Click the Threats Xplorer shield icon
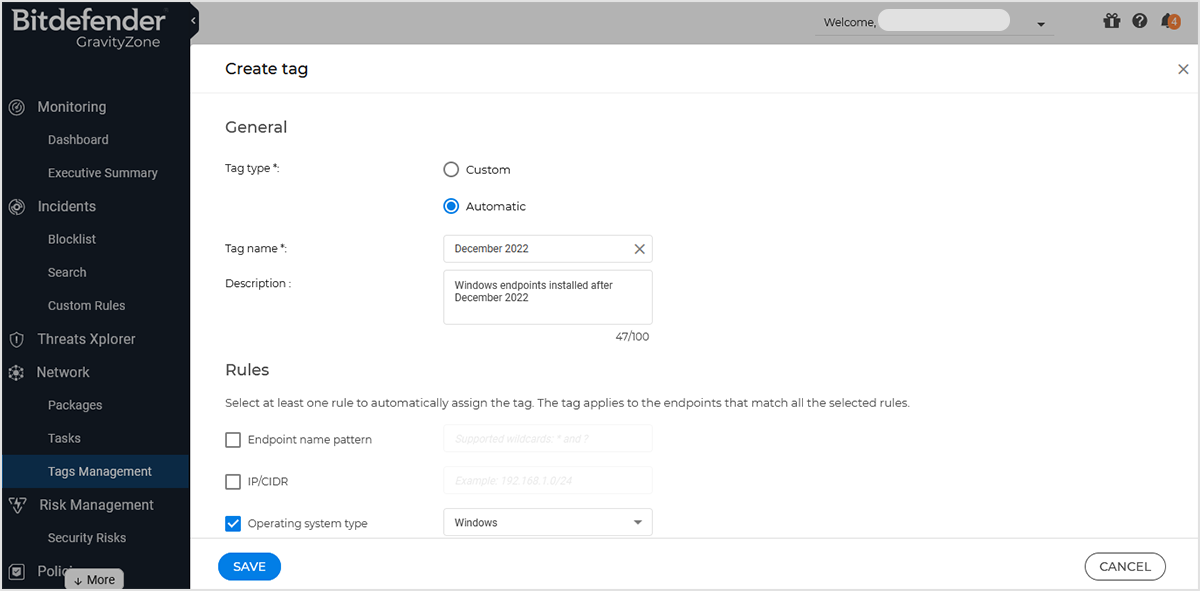1200x591 pixels. (x=15, y=338)
